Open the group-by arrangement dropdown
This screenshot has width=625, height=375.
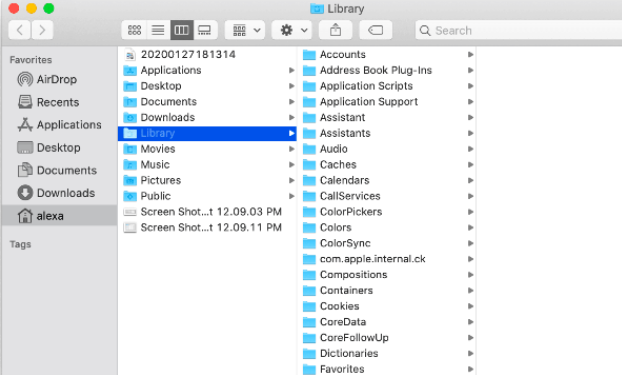pos(245,30)
